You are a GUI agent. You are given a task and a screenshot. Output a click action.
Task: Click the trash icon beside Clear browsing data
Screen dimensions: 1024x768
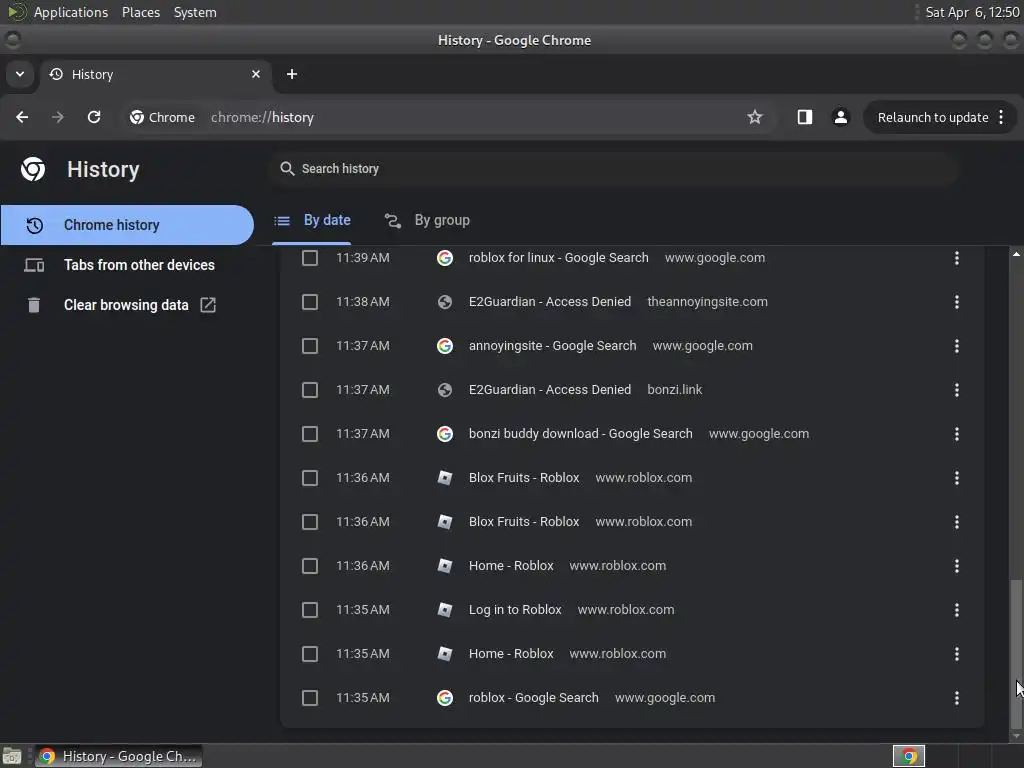(x=34, y=305)
